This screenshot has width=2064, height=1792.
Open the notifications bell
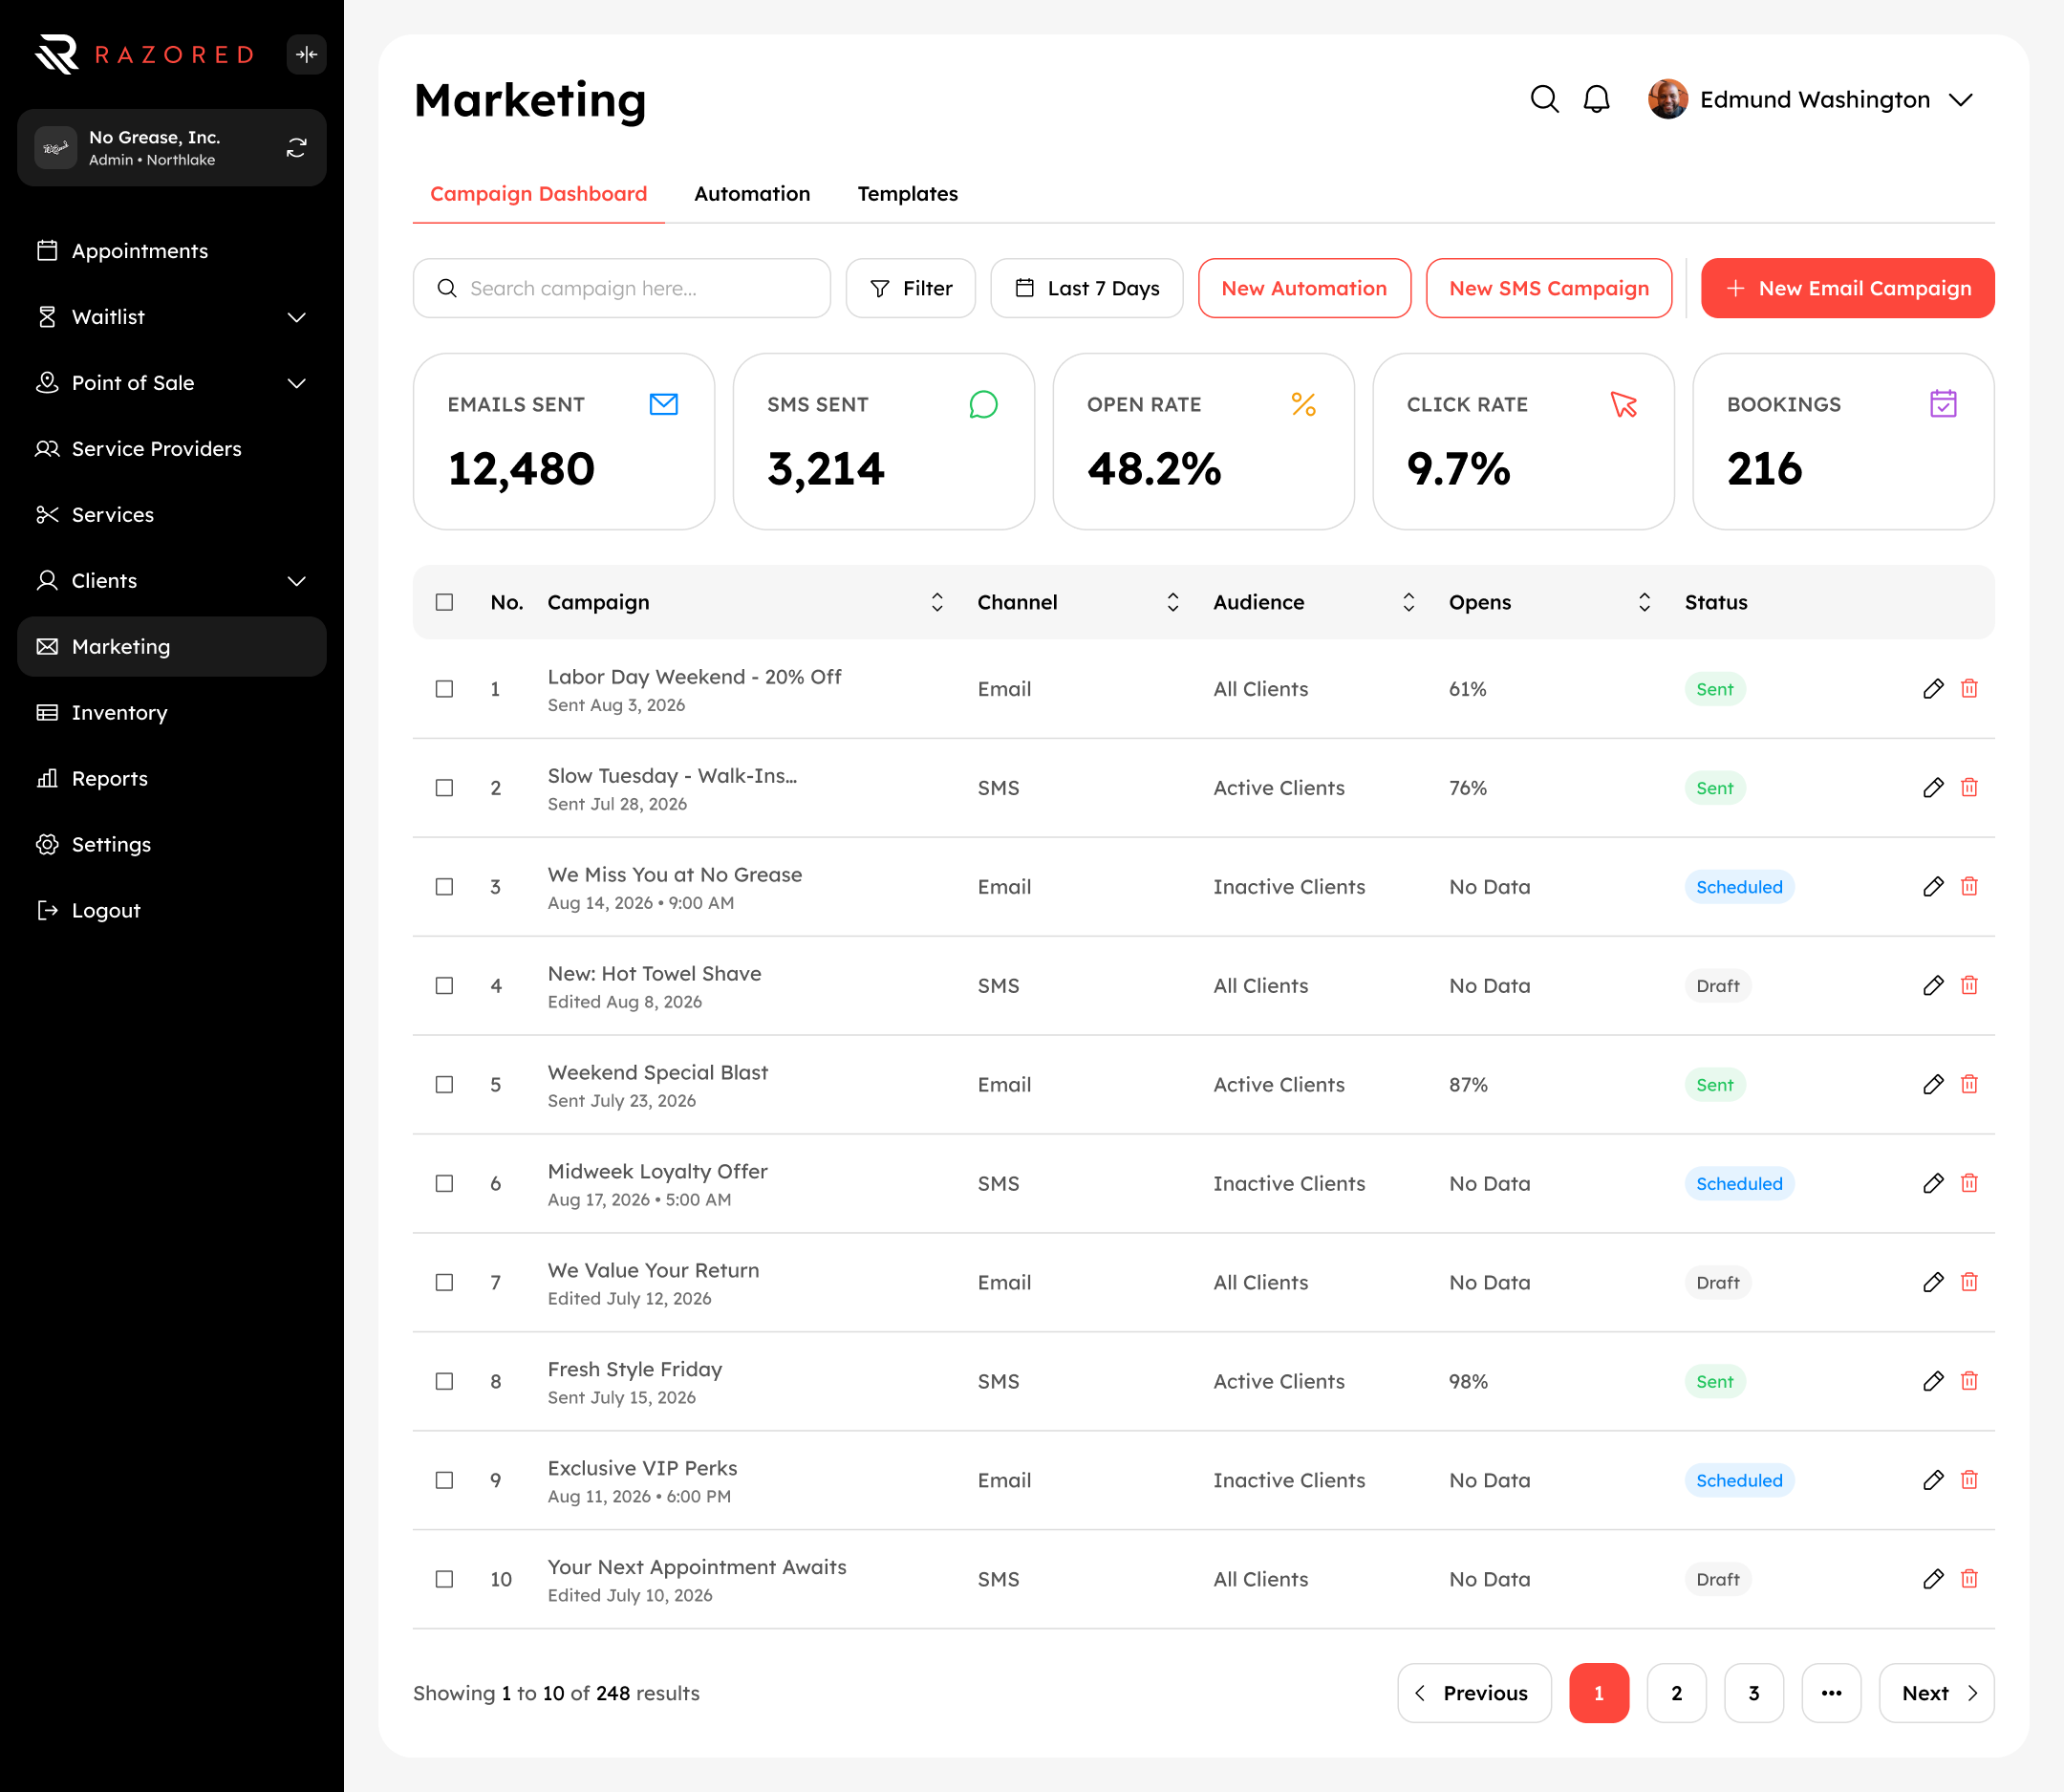point(1596,99)
